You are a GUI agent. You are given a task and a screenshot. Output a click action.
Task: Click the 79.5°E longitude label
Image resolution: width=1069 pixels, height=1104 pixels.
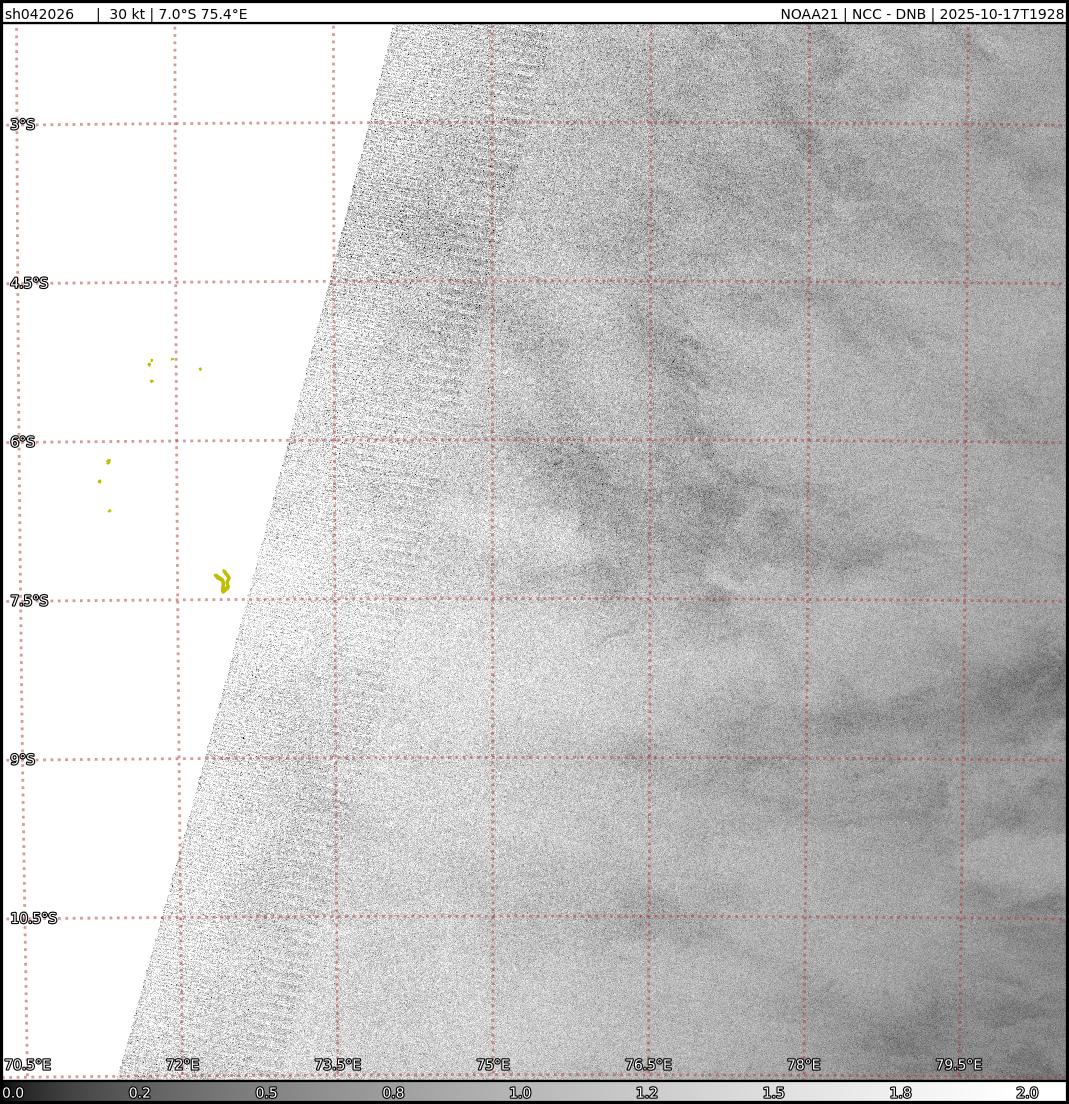959,1065
